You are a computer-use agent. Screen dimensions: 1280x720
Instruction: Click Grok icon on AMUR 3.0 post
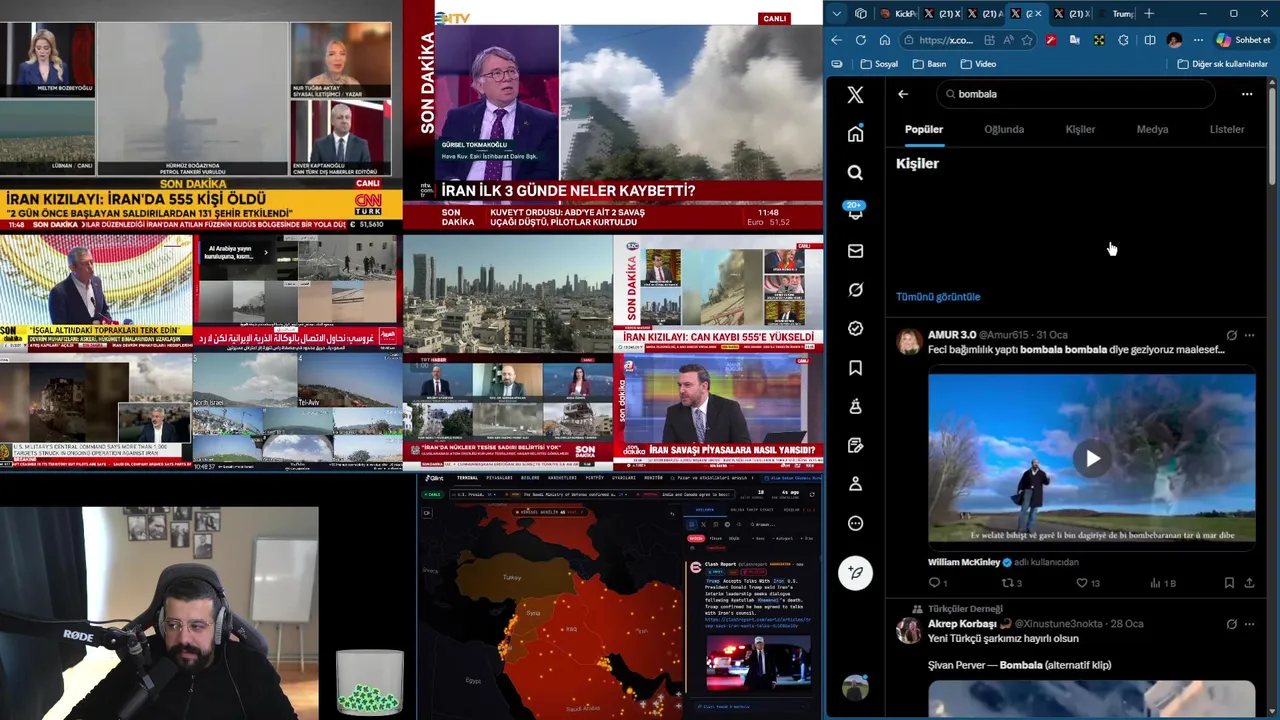click(1231, 335)
